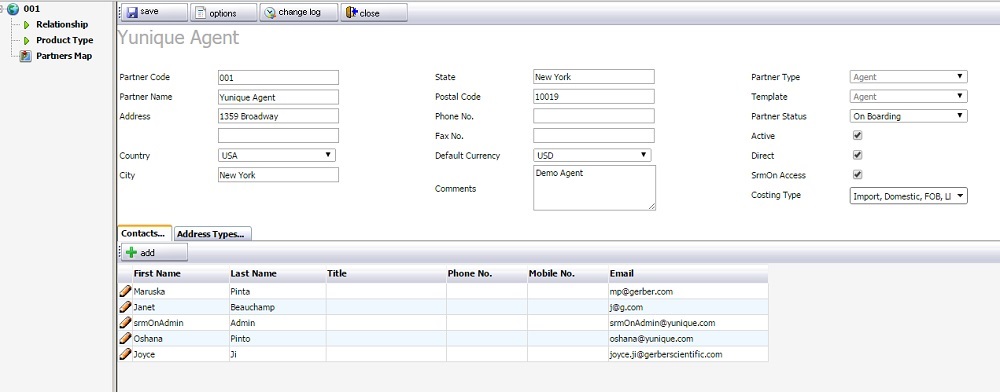Click the State field

click(594, 76)
